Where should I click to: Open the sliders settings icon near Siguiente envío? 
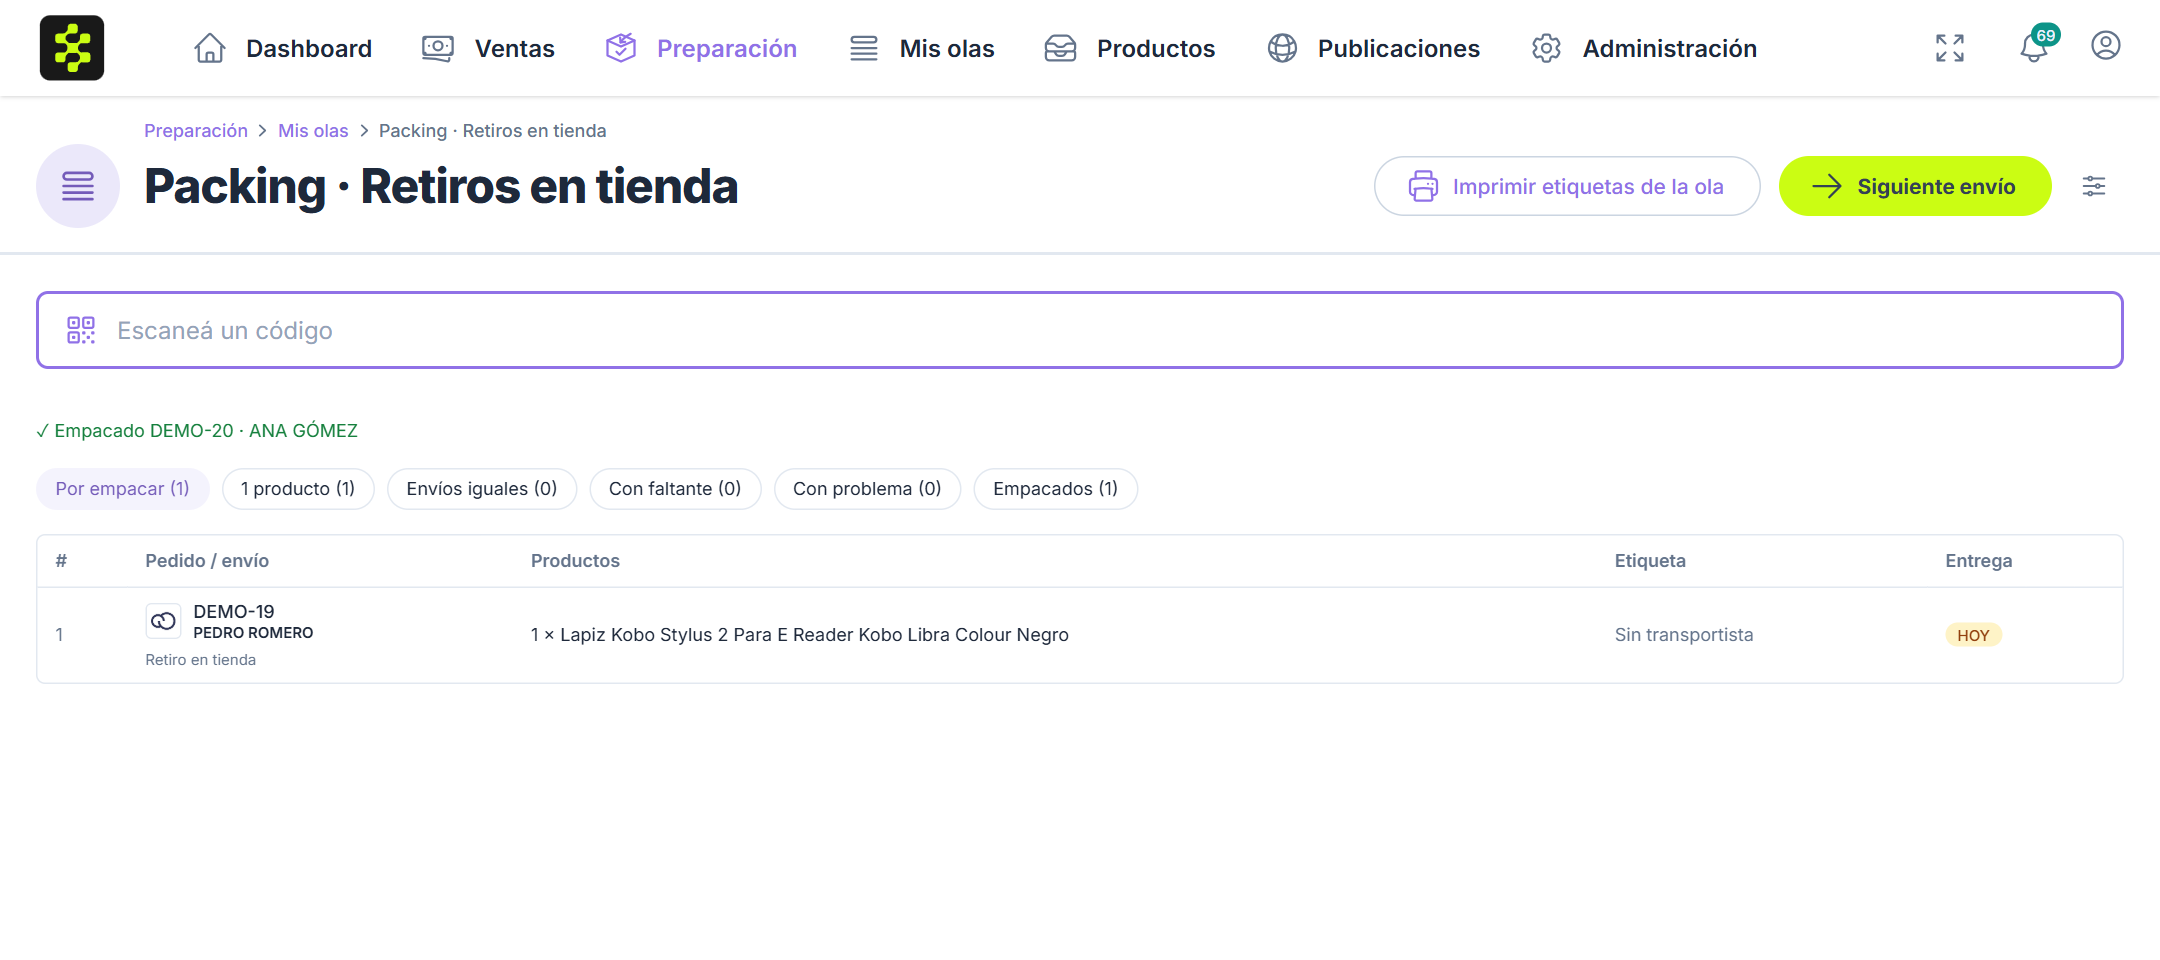click(x=2094, y=186)
